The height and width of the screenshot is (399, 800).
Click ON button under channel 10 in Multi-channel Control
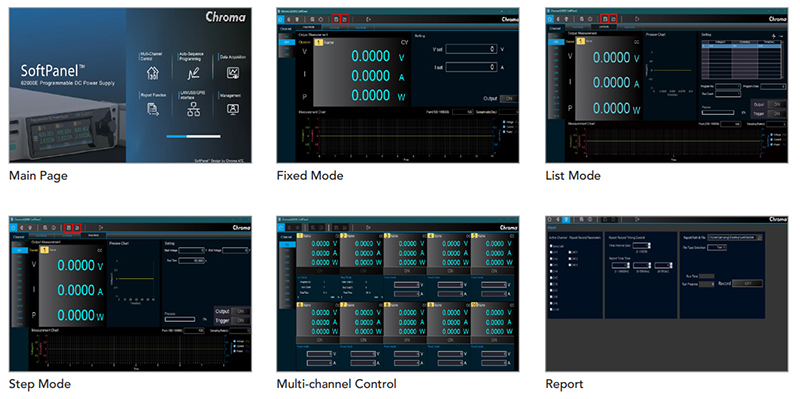493,340
